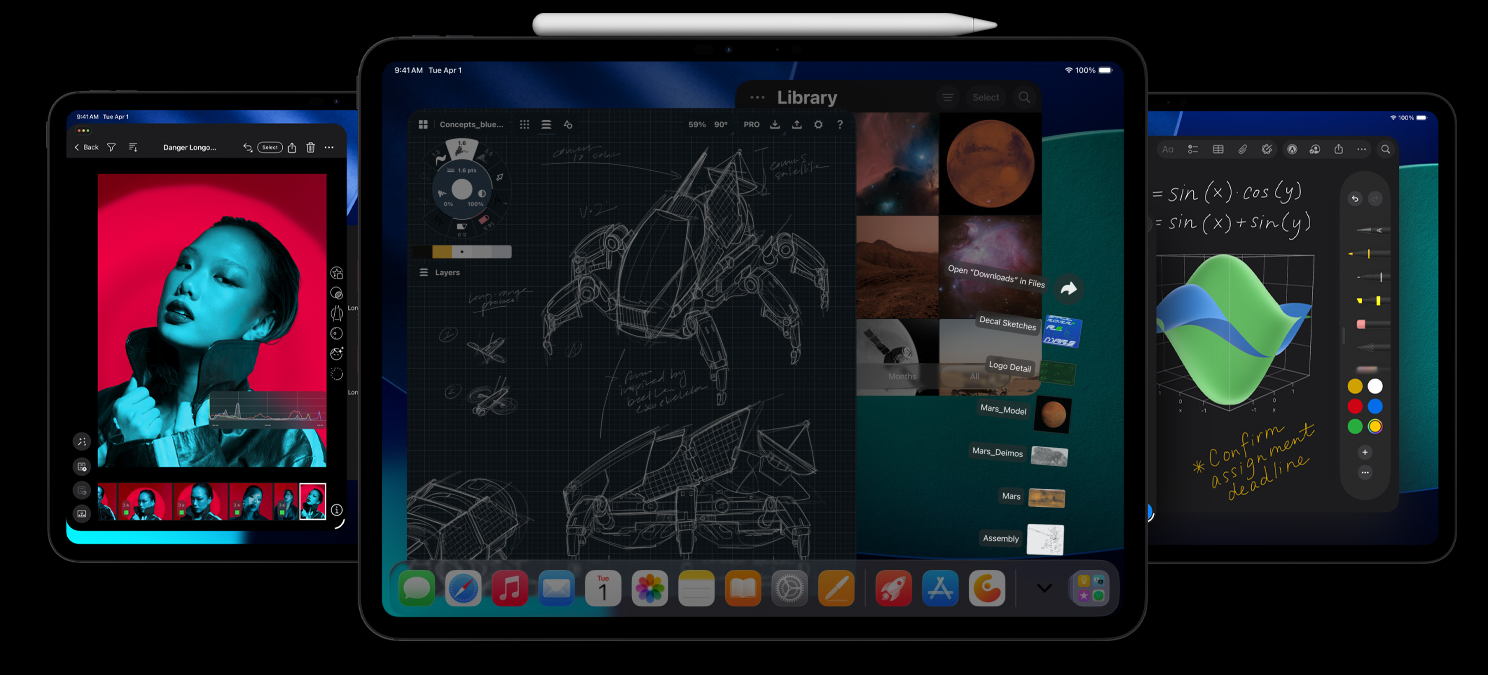The height and width of the screenshot is (675, 1488).
Task: Click the help question mark icon
Action: [839, 125]
